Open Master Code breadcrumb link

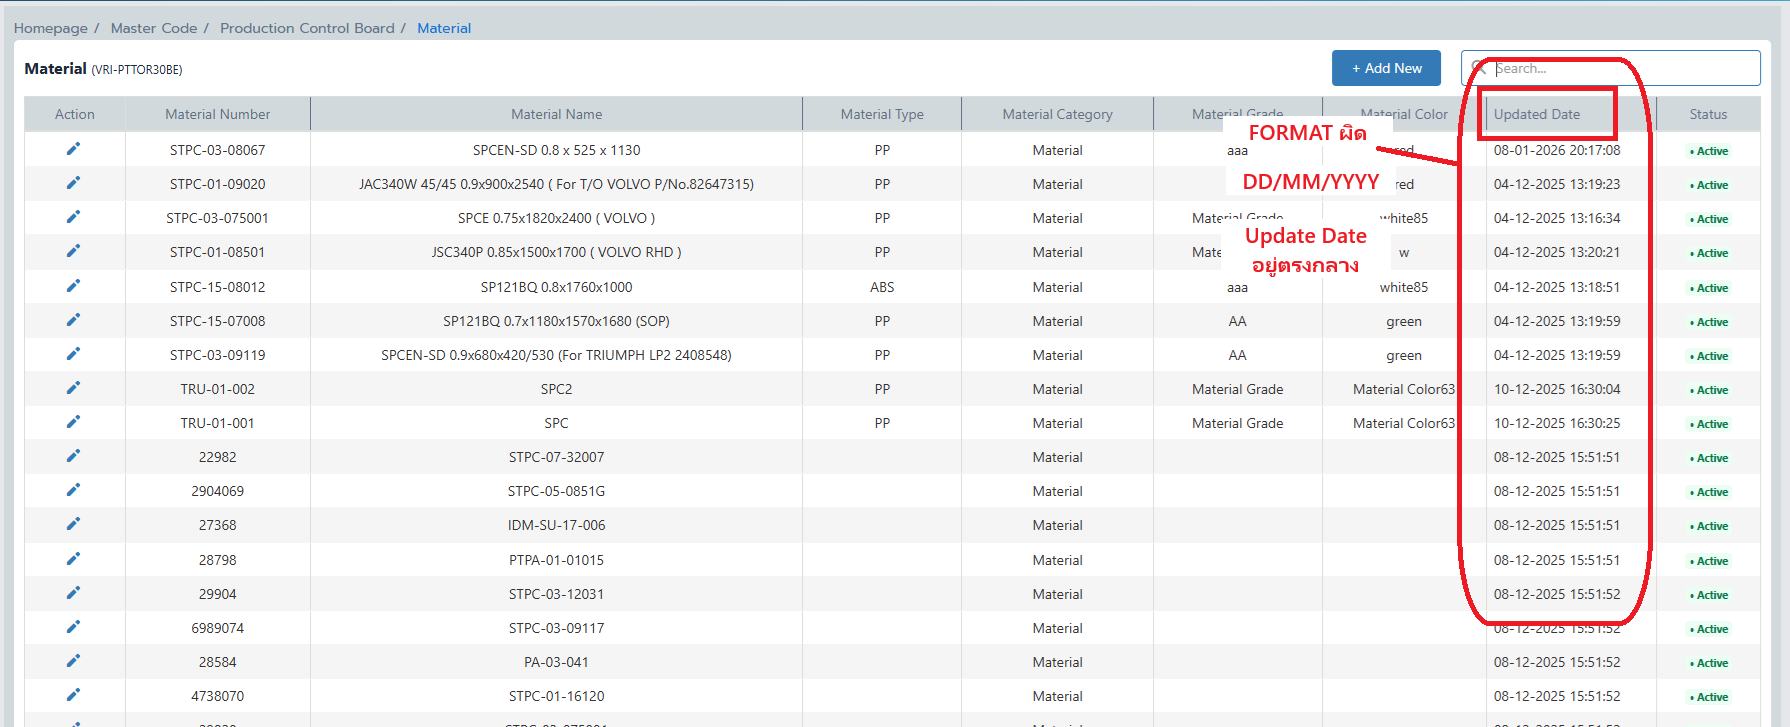(x=154, y=28)
